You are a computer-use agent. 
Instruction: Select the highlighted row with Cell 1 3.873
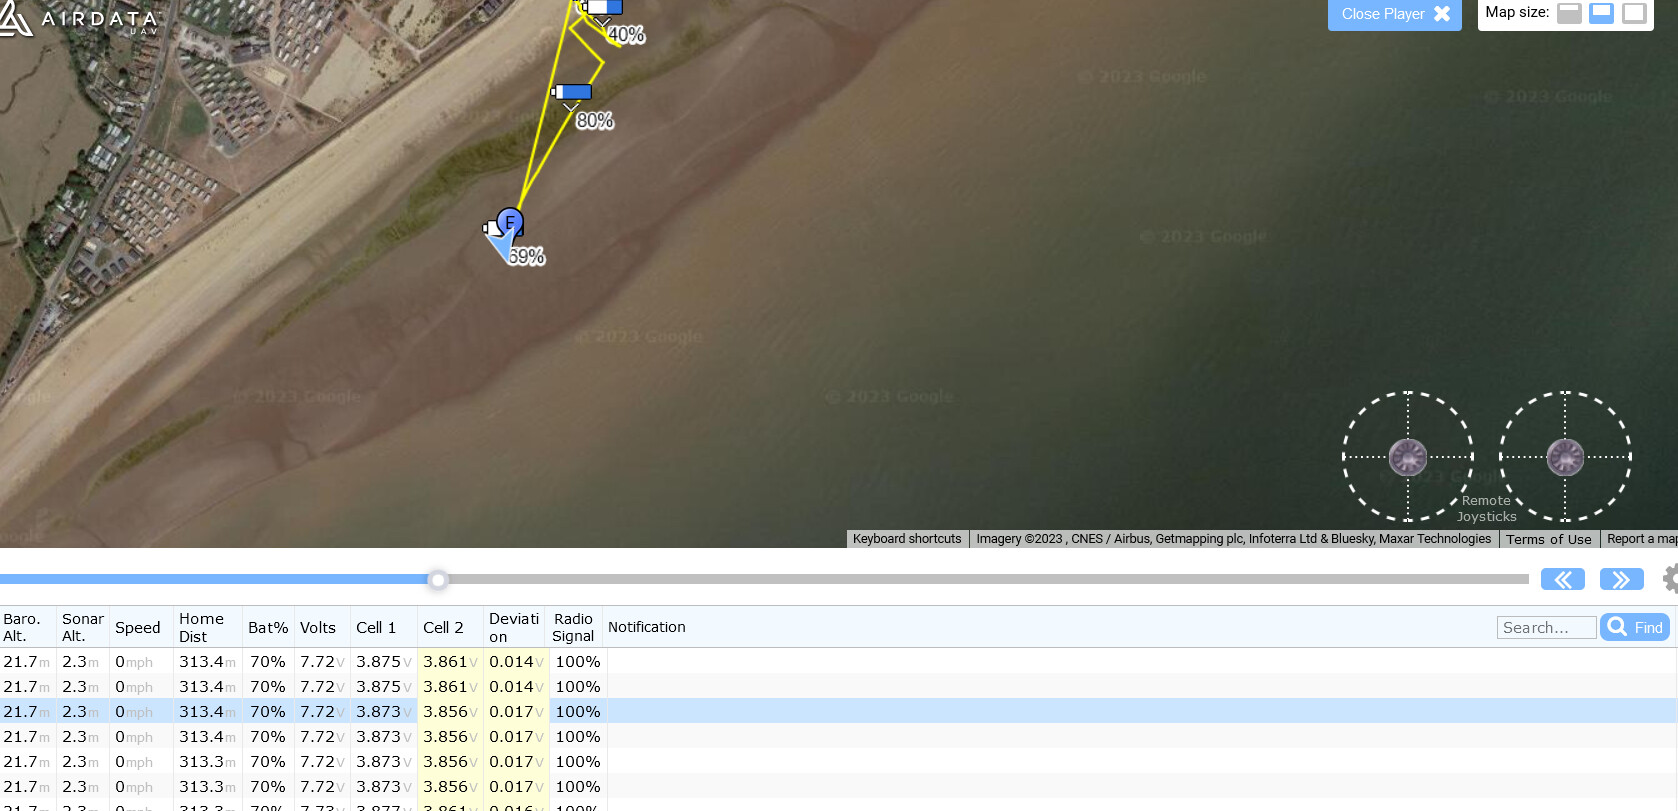click(378, 711)
